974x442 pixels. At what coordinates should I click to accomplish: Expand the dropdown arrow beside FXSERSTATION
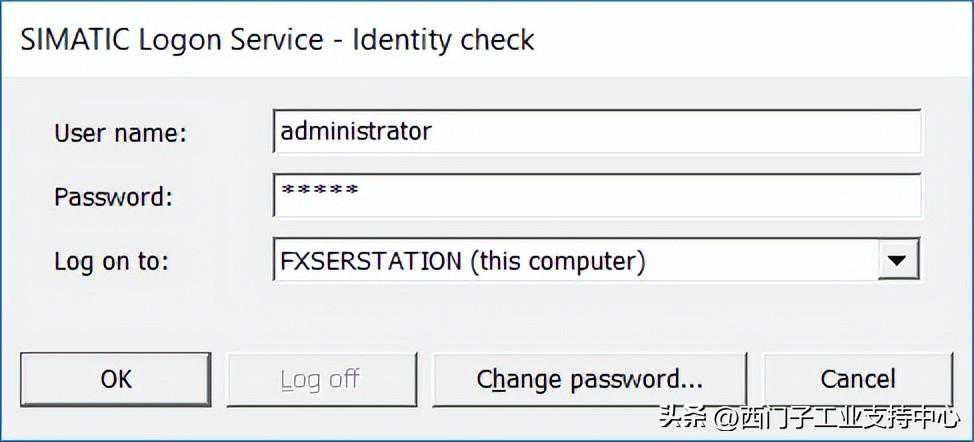[x=897, y=262]
